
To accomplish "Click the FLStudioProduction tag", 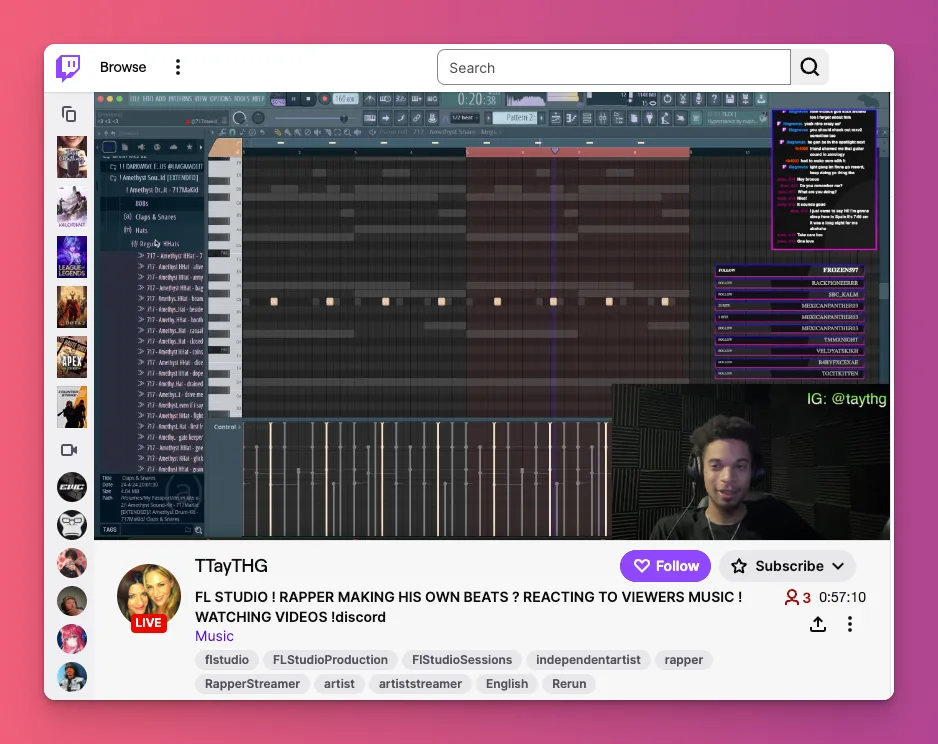I will tap(330, 660).
